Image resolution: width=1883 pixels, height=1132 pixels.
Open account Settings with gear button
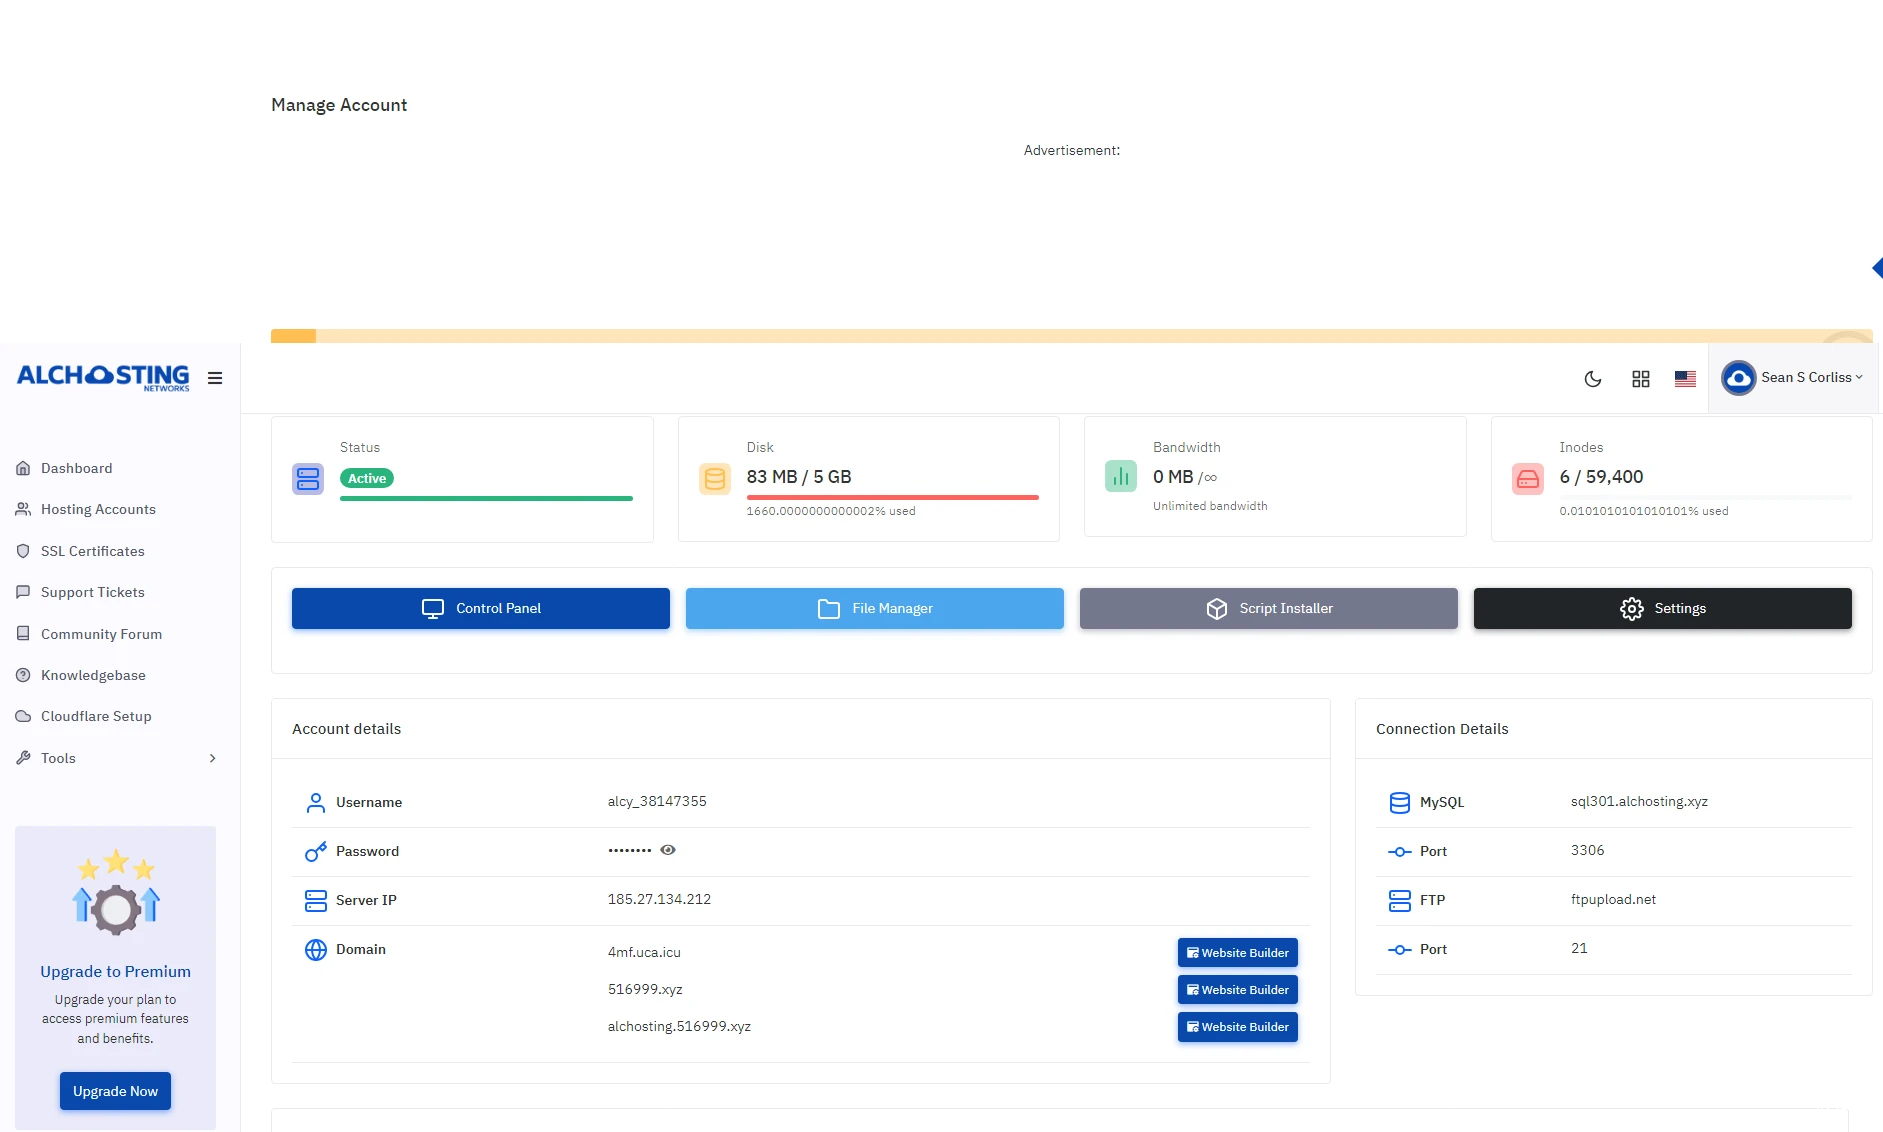pyautogui.click(x=1662, y=608)
